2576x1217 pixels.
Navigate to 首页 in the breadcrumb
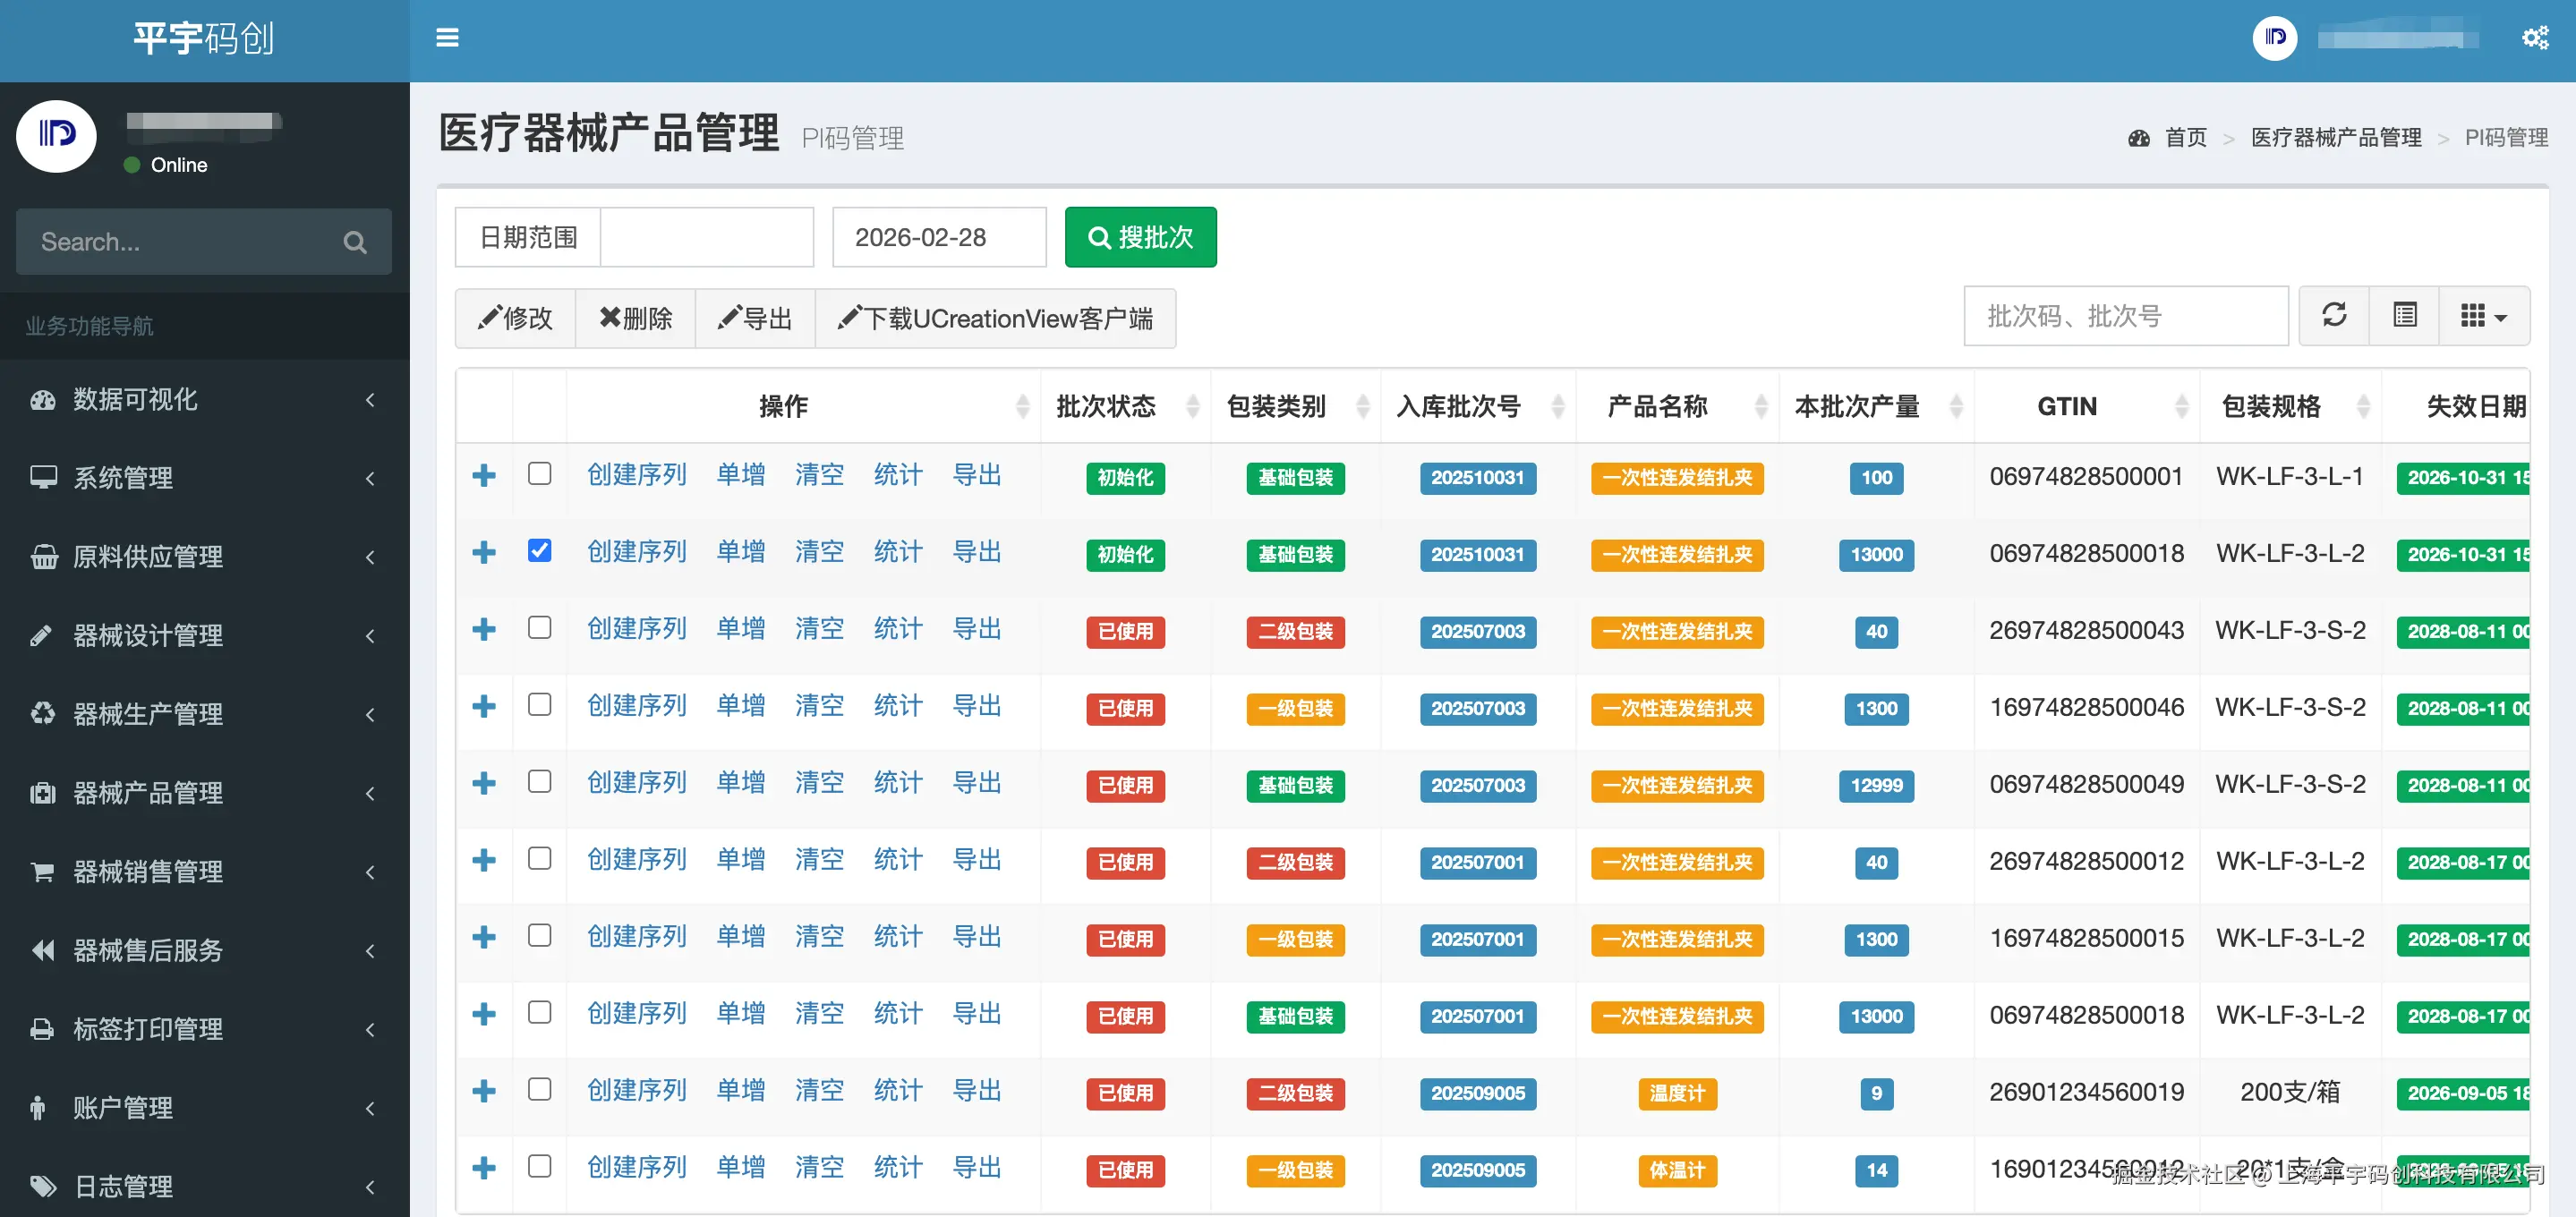point(2185,137)
